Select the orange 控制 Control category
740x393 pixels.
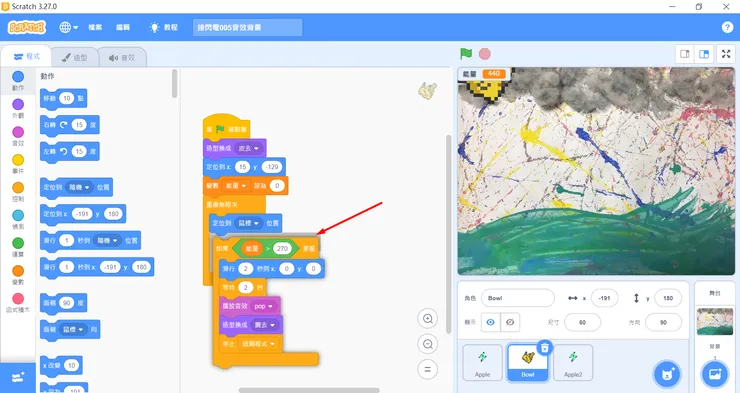[x=18, y=192]
